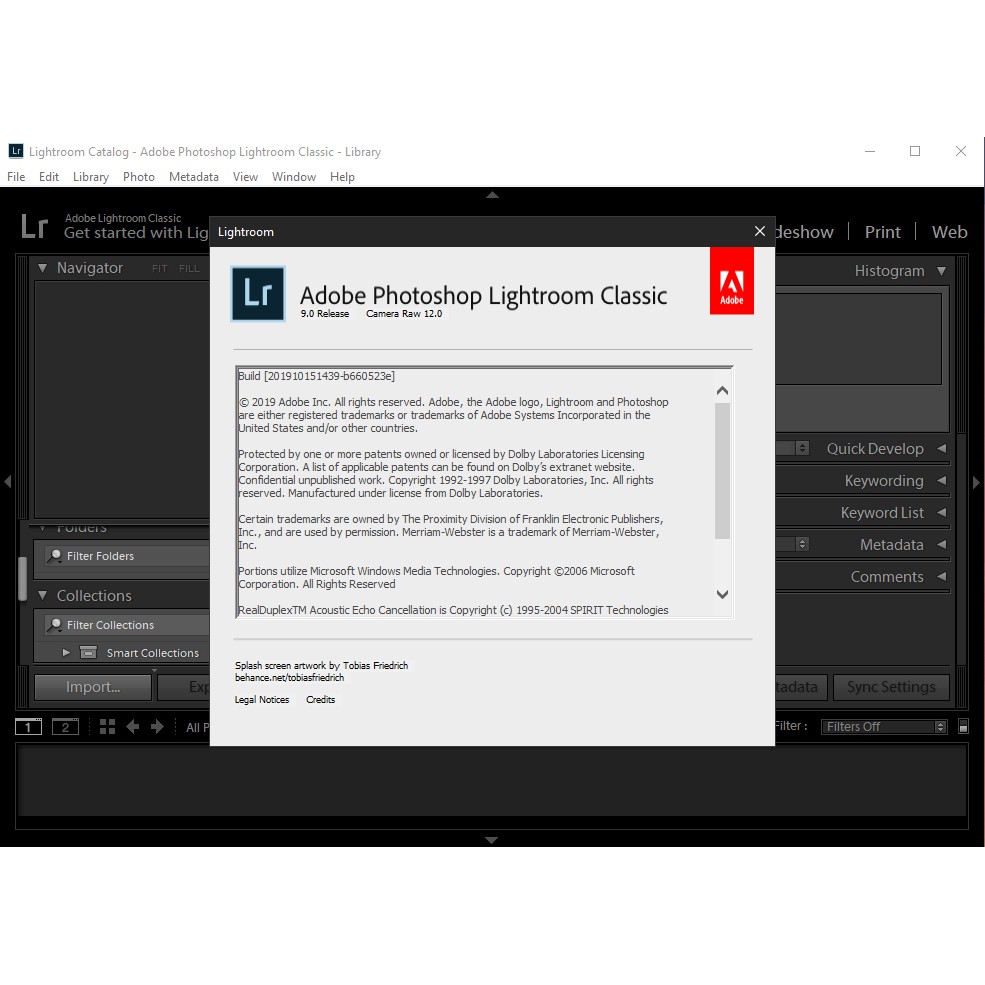
Task: Open the Metadata menu in the menu bar
Action: [194, 177]
